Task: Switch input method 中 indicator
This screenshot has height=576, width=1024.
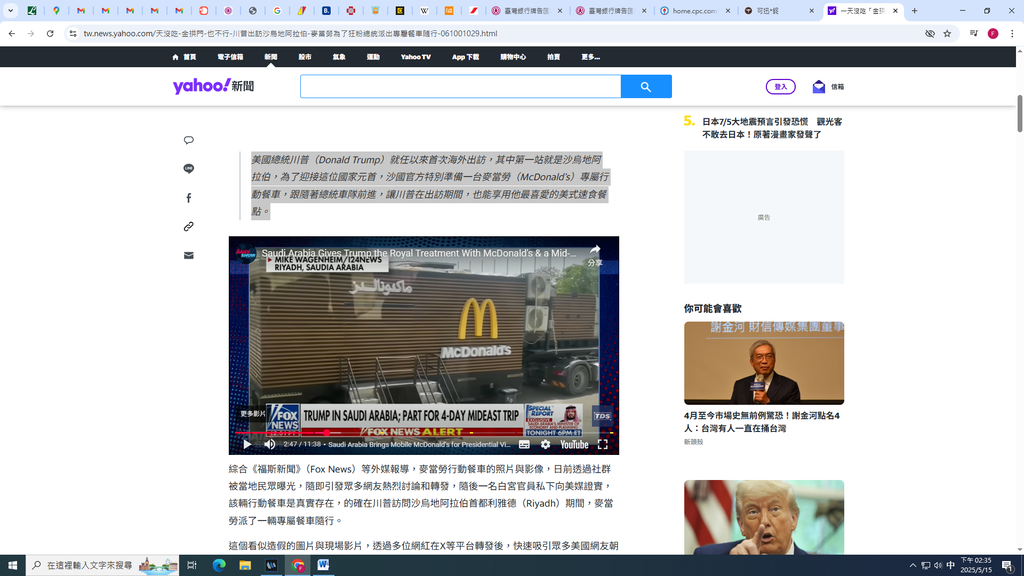Action: [951, 566]
